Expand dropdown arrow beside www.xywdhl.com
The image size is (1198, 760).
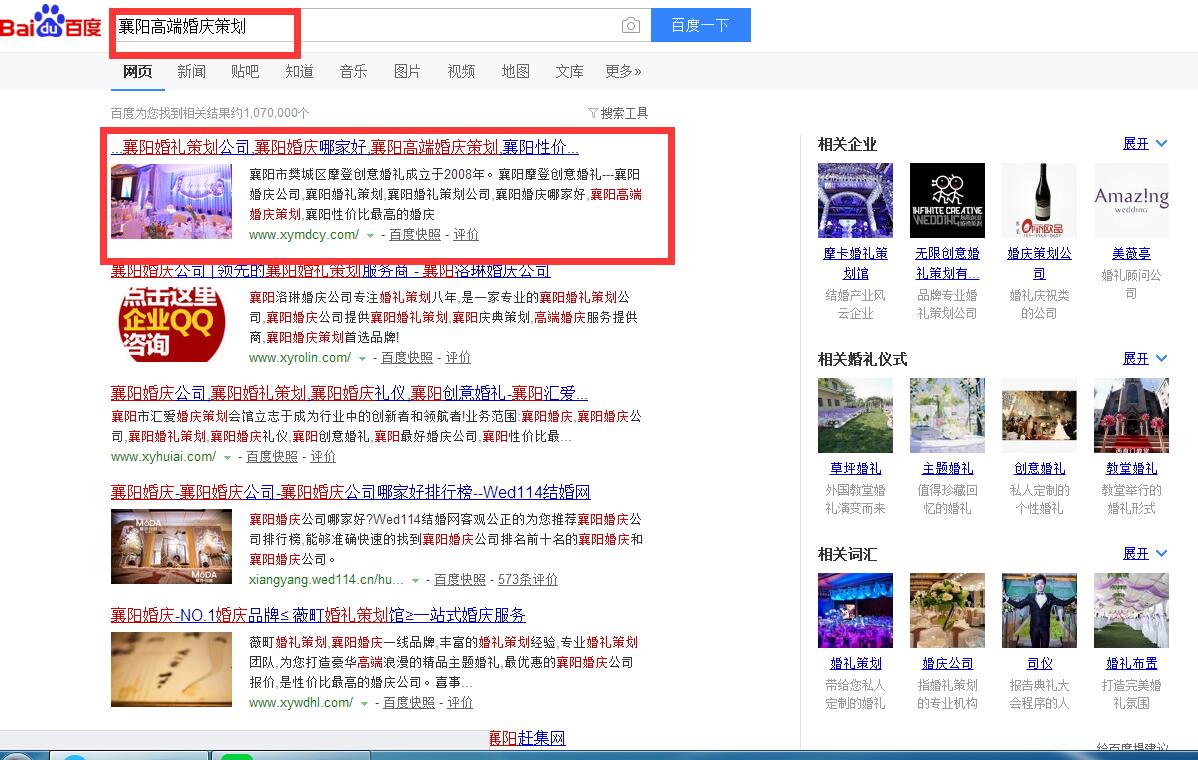tap(365, 703)
